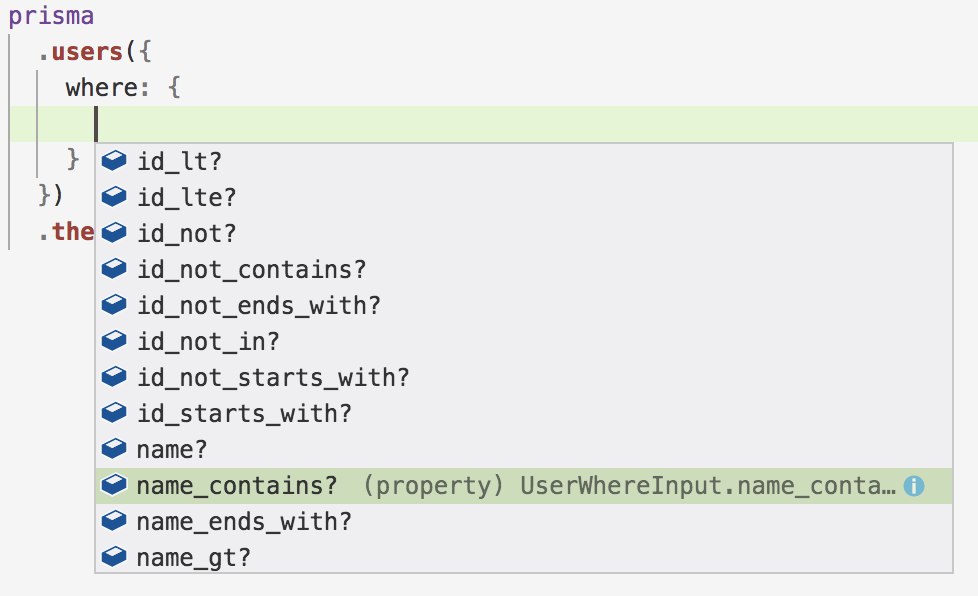
Task: Click in the highlighted empty editor line
Action: [x=500, y=124]
